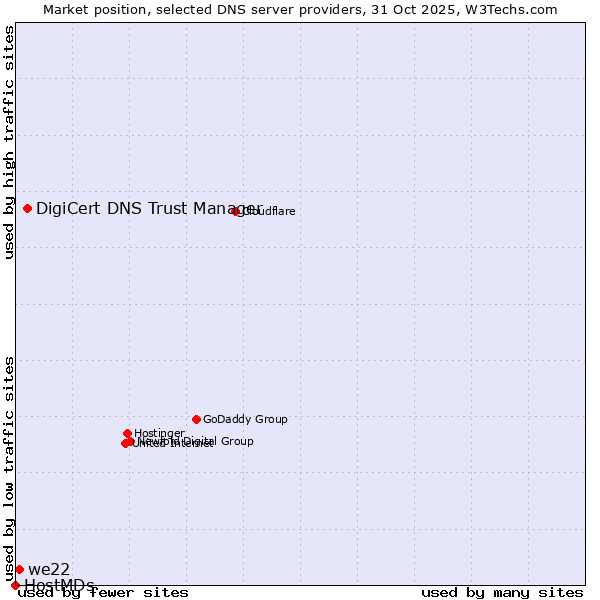Select the HostMDs data point marker
The height and width of the screenshot is (600, 600).
(15, 585)
